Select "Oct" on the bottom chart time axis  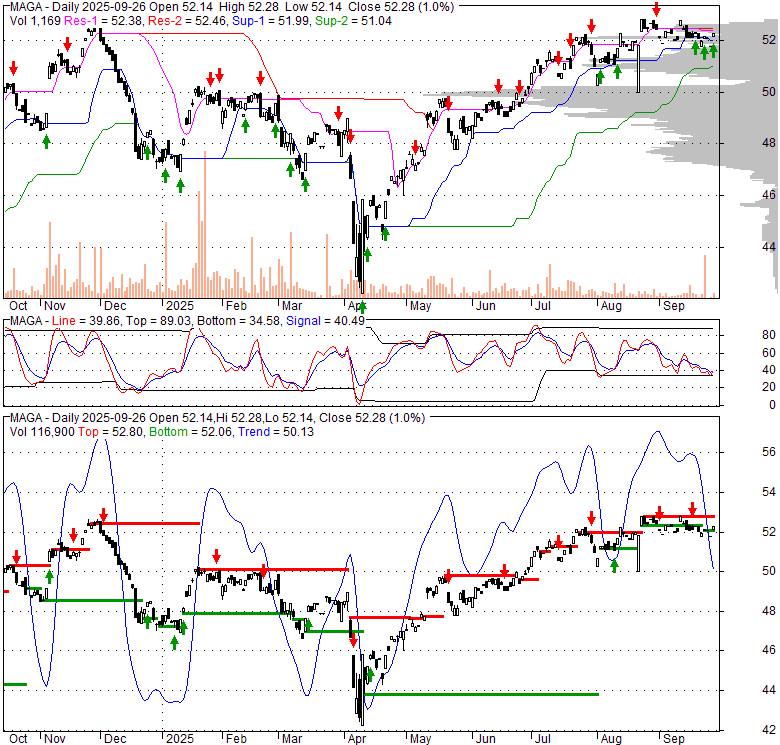coord(18,739)
